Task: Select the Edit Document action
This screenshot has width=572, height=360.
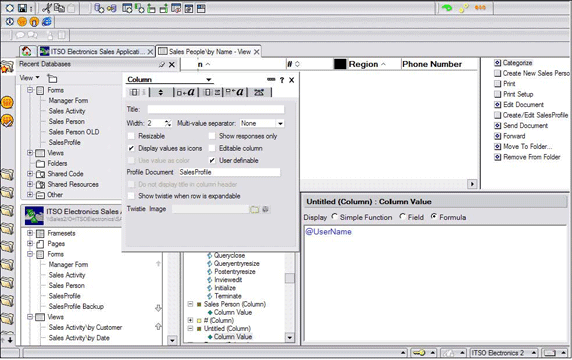Action: [x=523, y=105]
